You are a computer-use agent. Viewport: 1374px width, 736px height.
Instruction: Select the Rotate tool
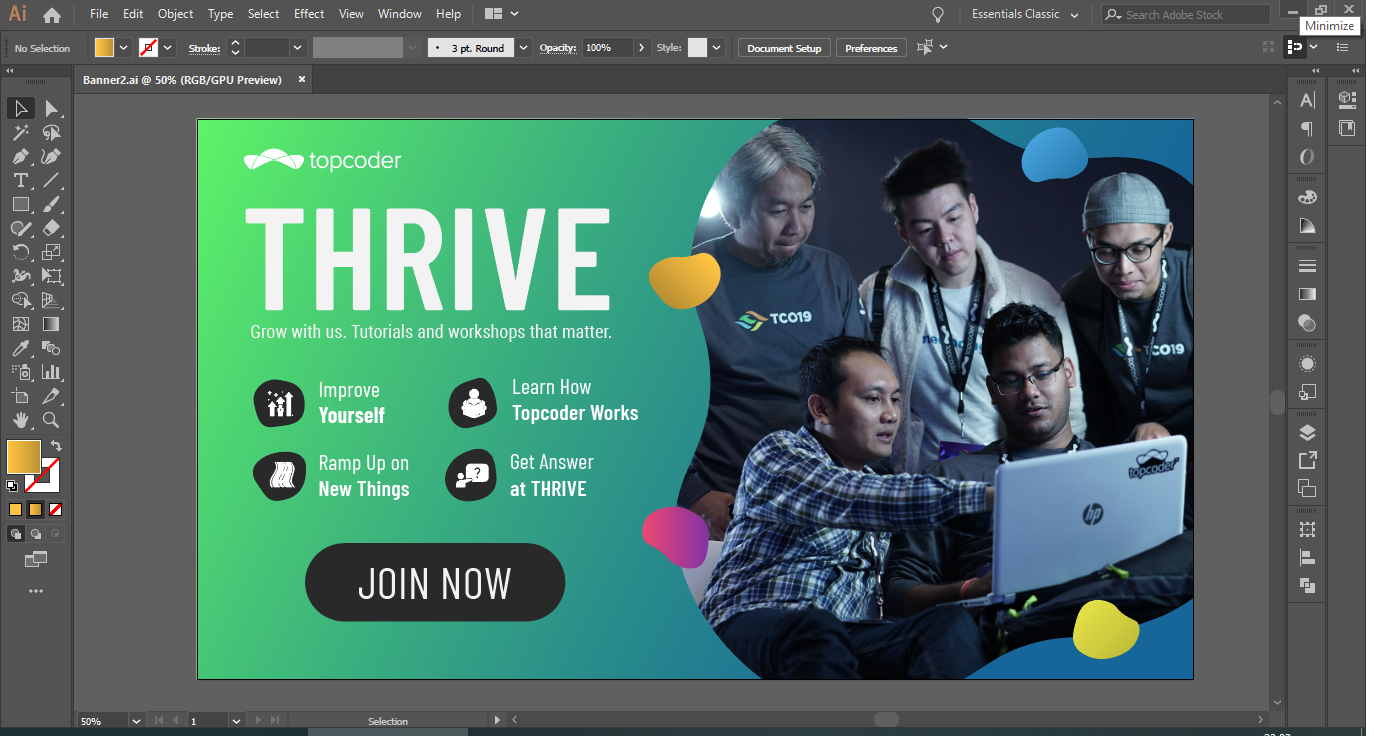(x=21, y=252)
